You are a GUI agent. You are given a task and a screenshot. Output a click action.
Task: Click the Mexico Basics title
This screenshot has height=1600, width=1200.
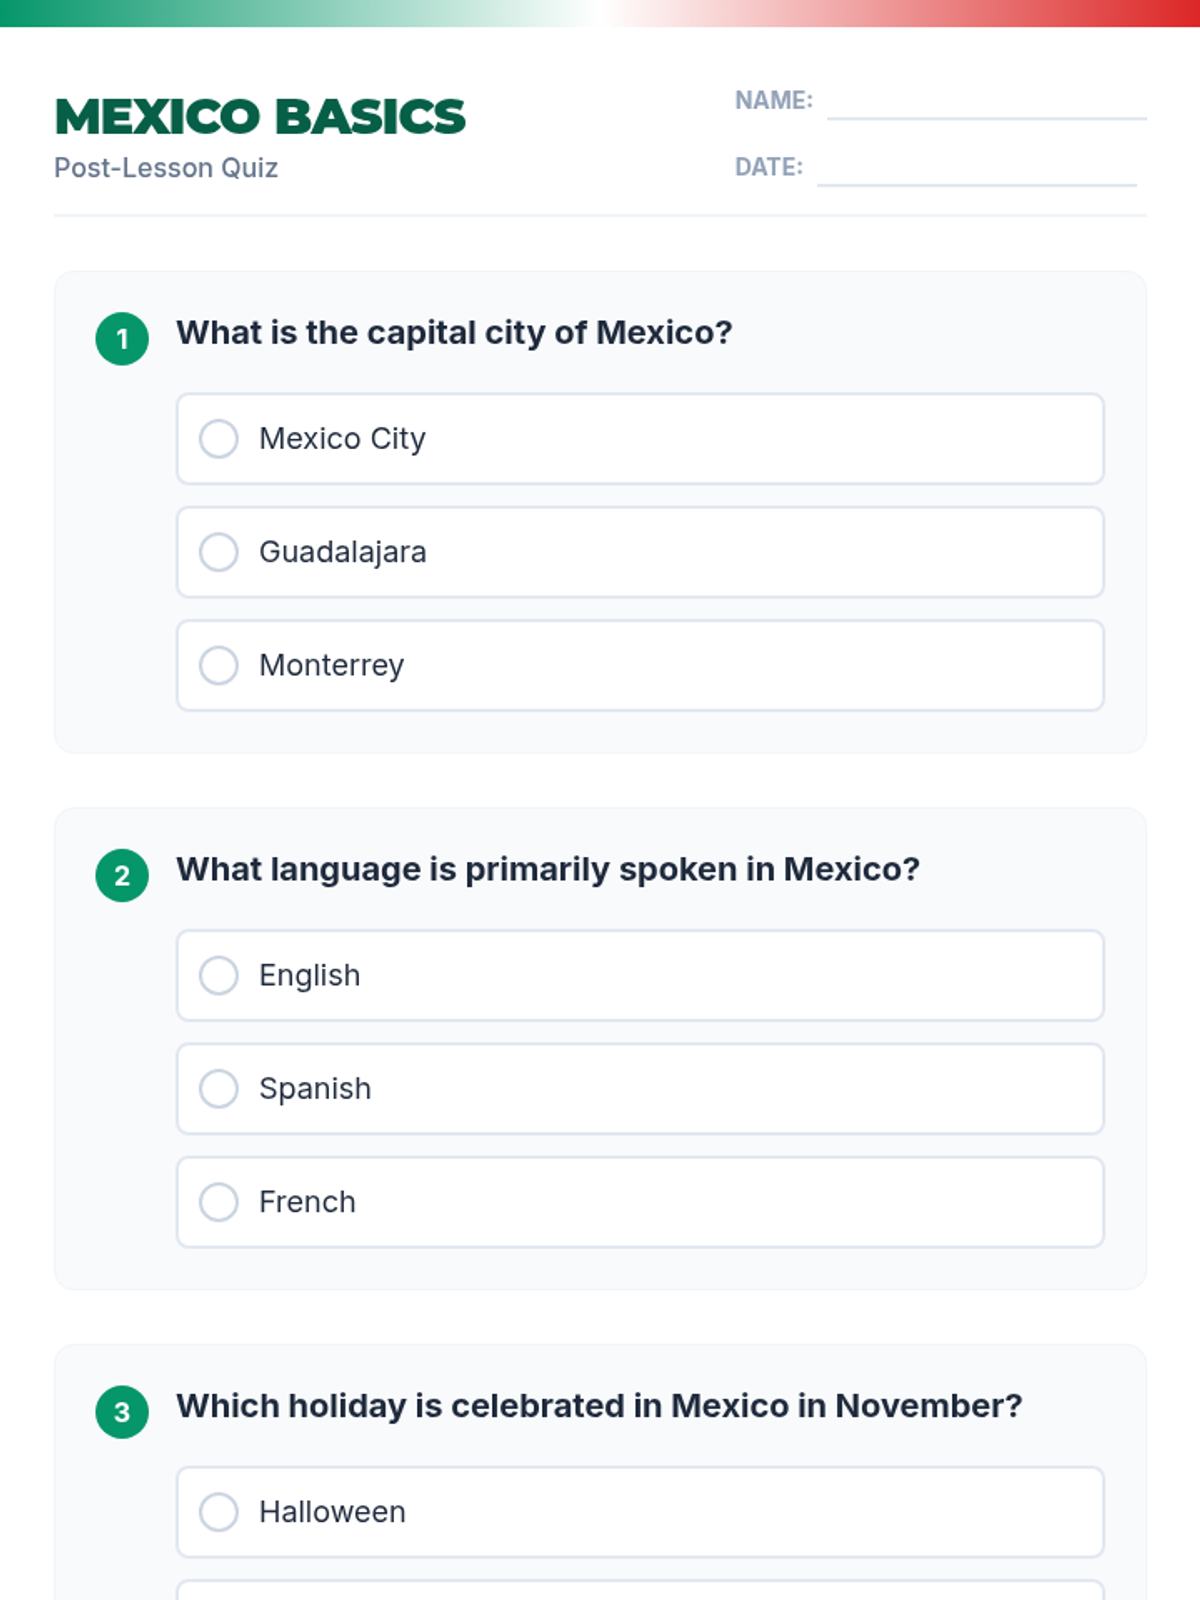pos(260,117)
